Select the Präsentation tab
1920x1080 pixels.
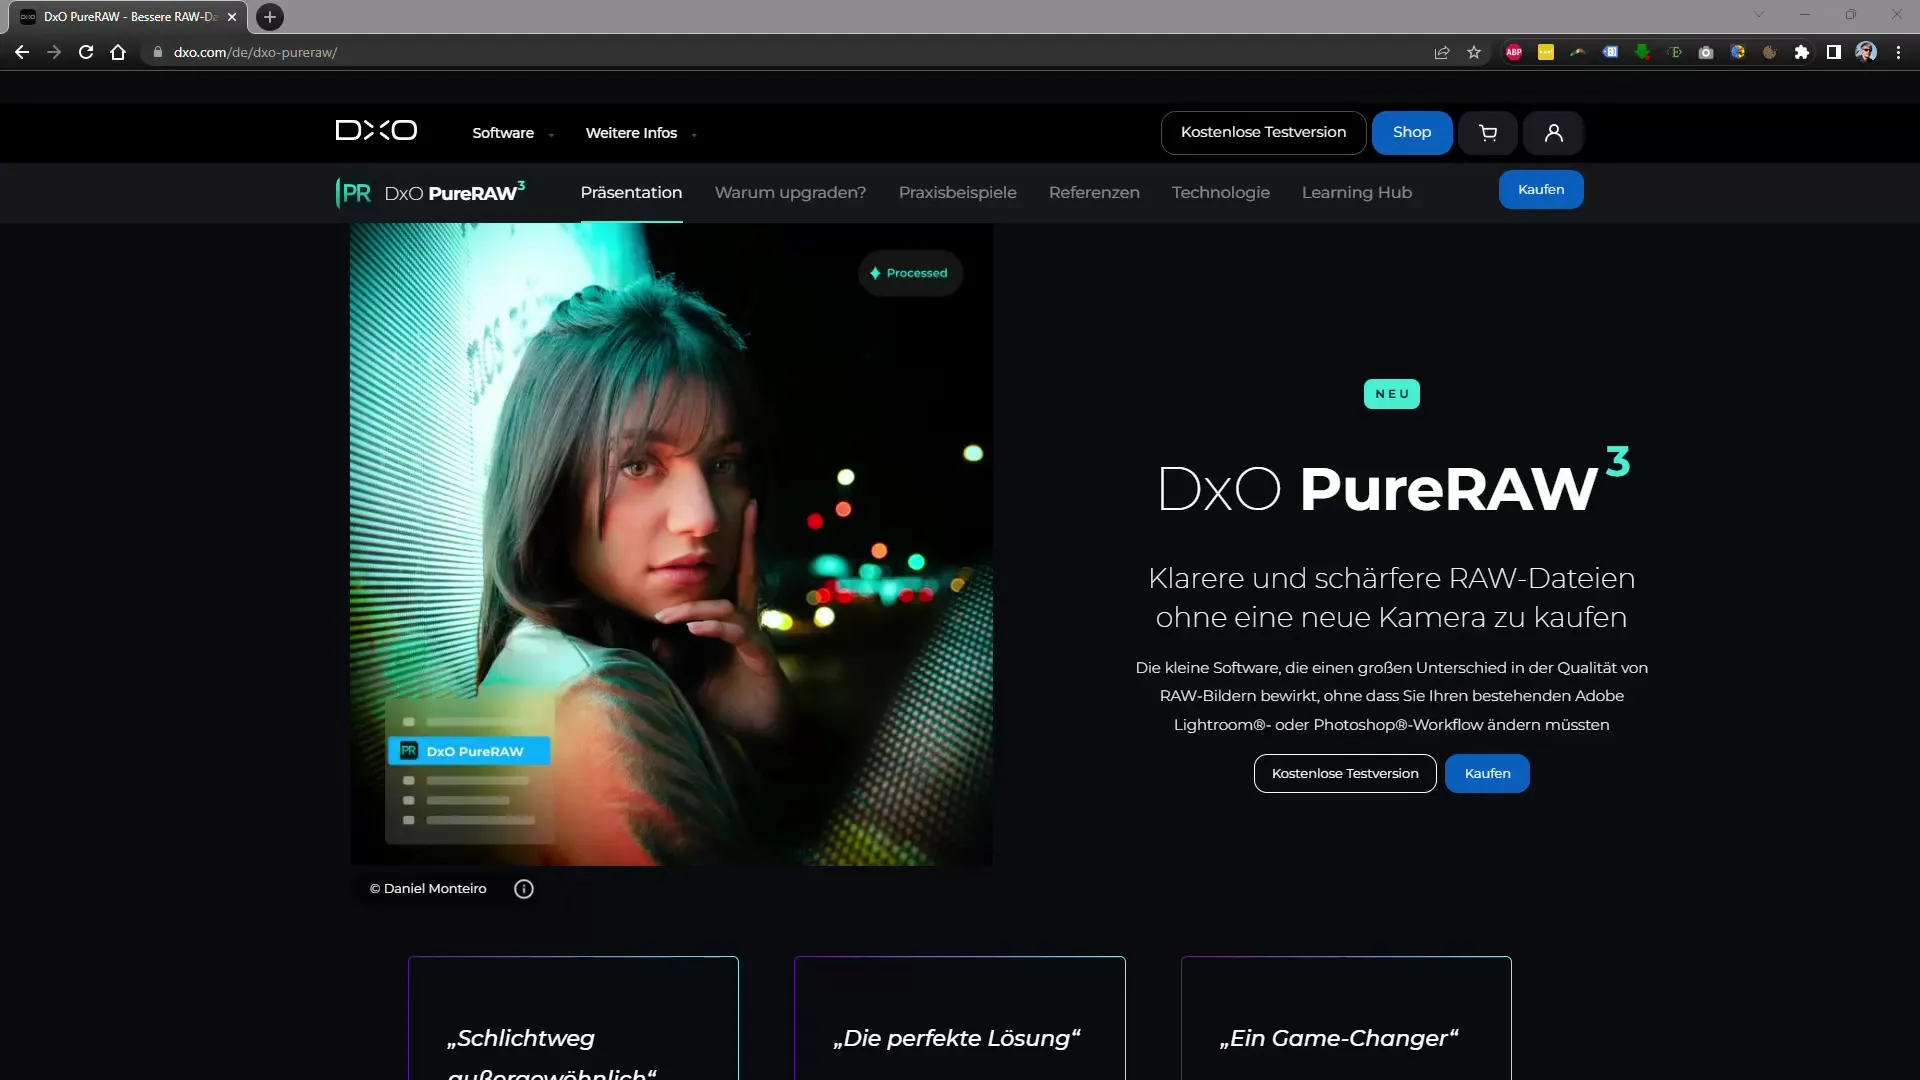coord(632,193)
